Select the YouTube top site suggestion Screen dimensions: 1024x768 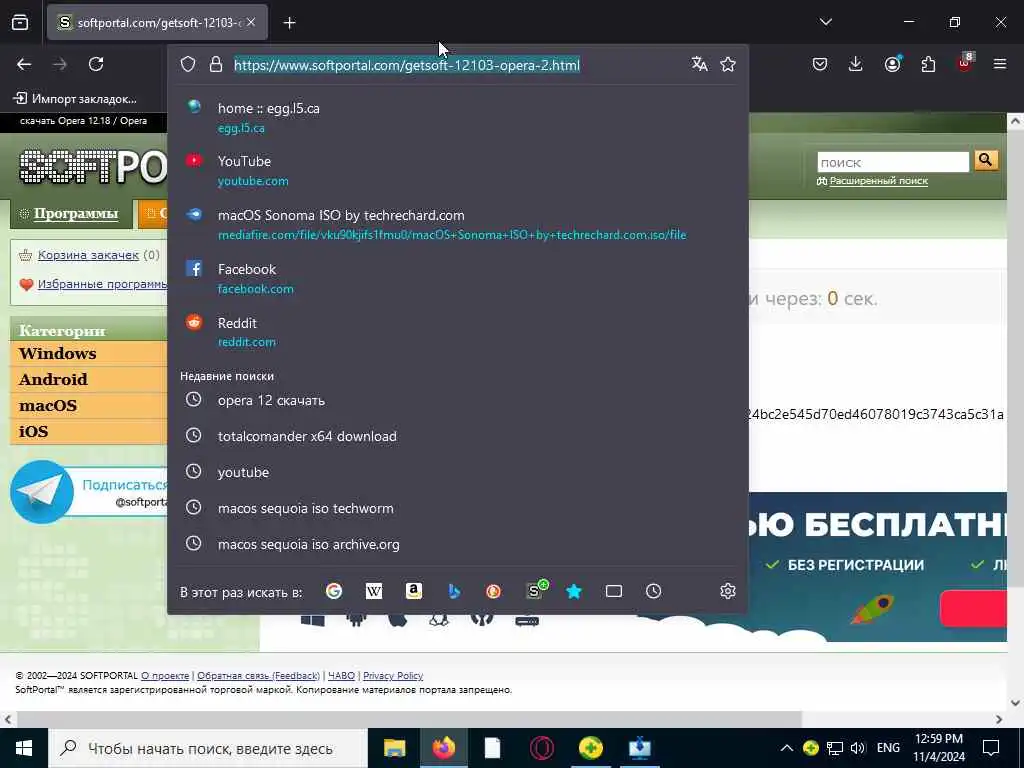click(x=458, y=170)
